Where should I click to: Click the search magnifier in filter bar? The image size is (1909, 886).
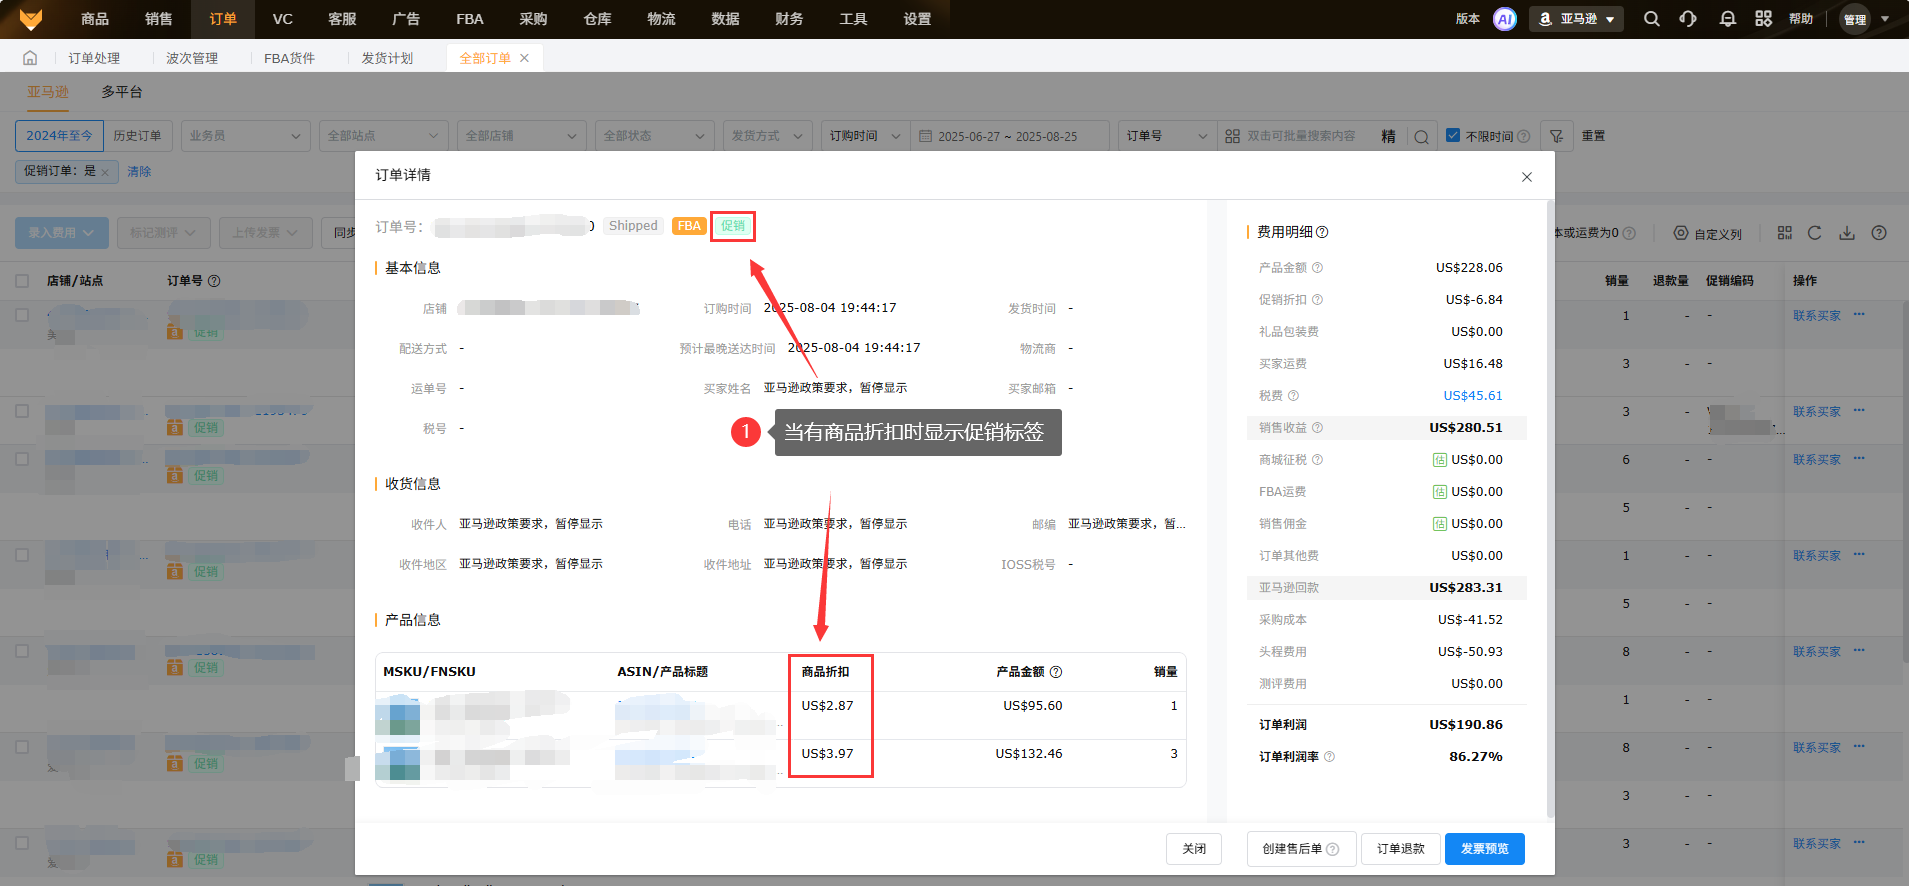click(x=1421, y=137)
